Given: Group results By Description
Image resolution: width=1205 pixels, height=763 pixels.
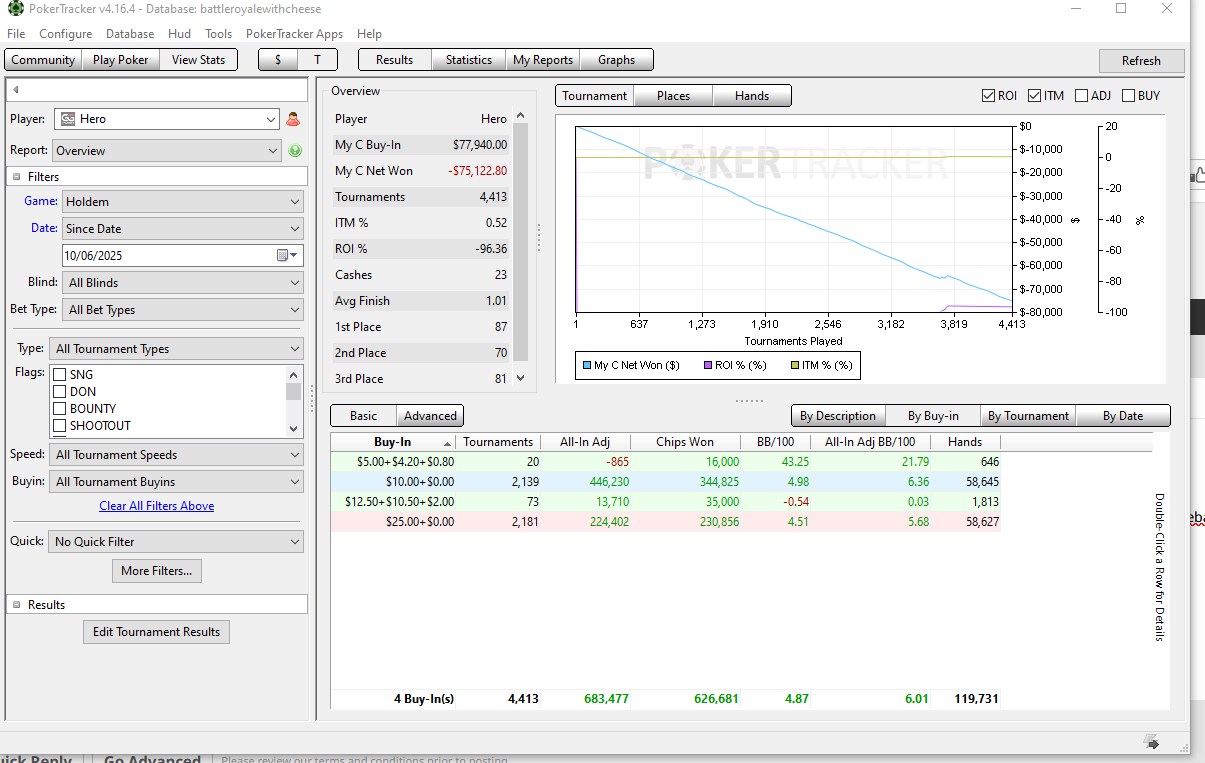Looking at the screenshot, I should (x=838, y=416).
